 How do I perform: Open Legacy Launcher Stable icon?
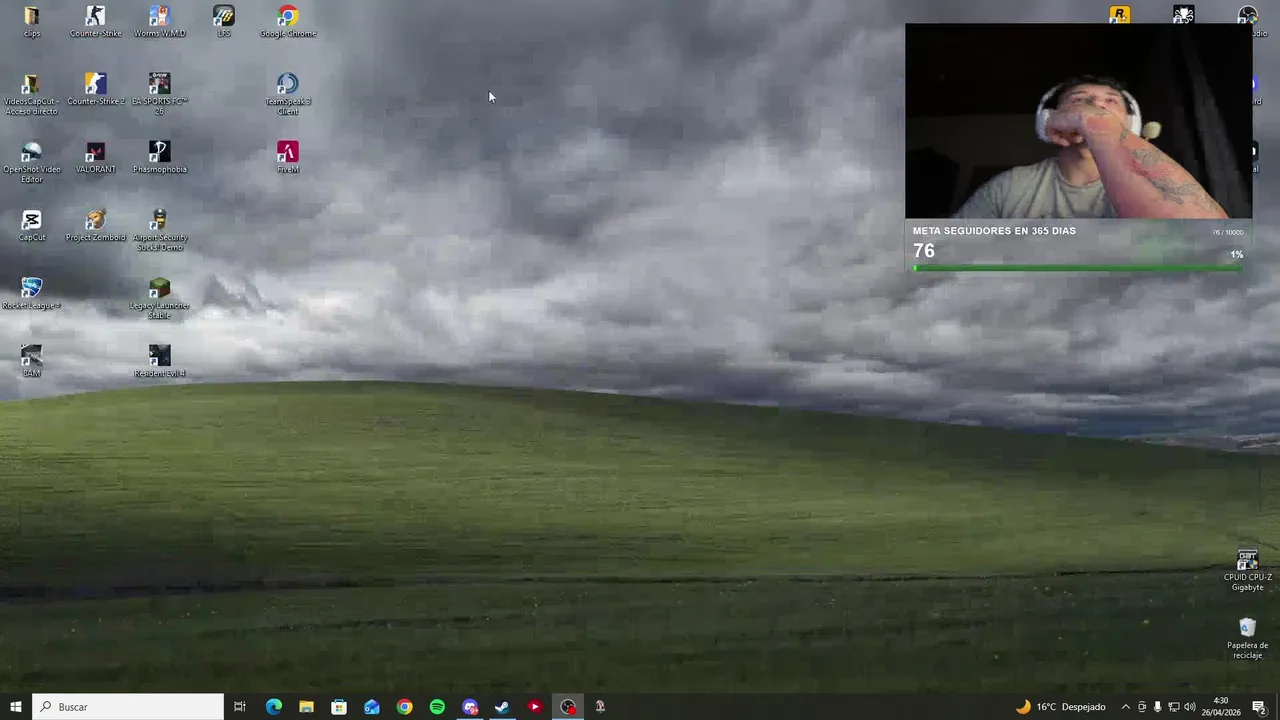(159, 298)
